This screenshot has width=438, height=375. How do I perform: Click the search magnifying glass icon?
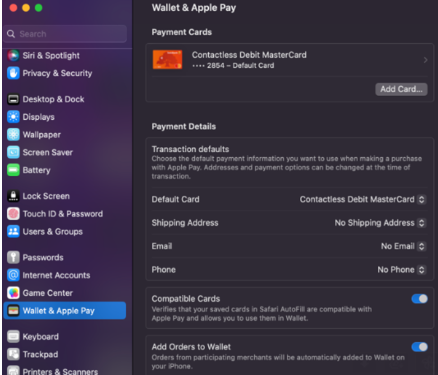[11, 34]
